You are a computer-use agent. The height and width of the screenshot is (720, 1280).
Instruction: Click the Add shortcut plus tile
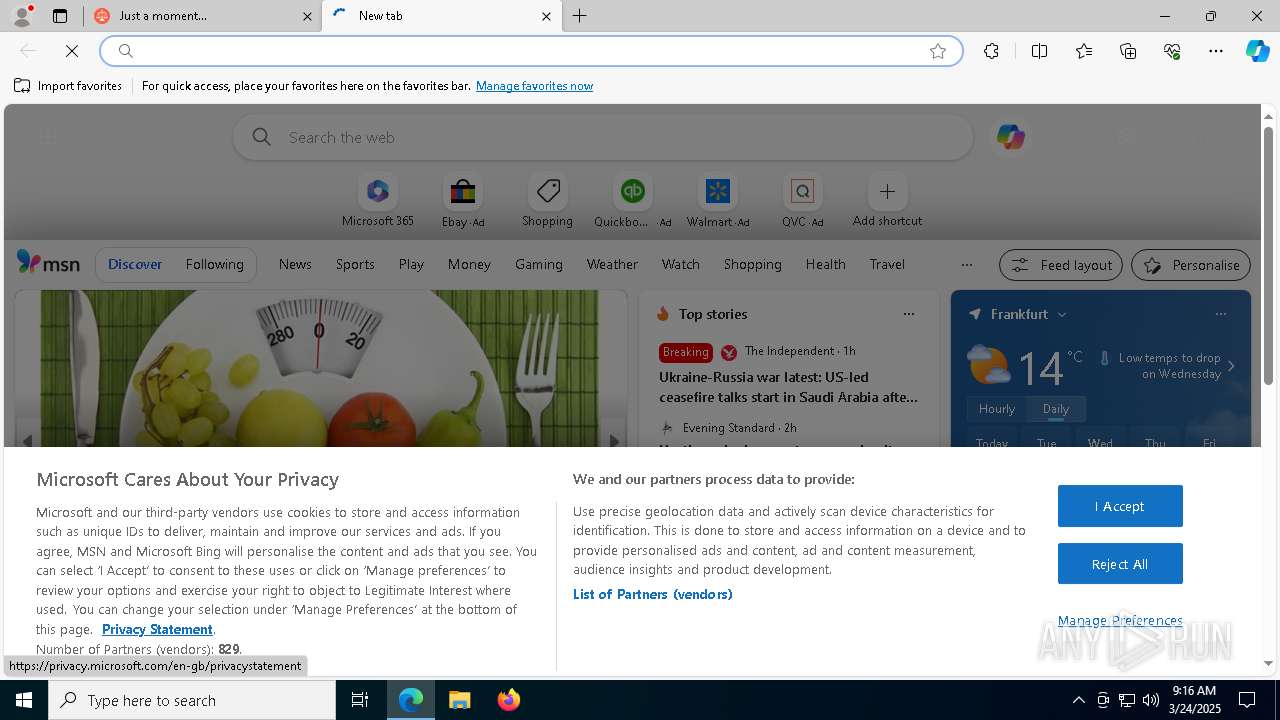pyautogui.click(x=887, y=201)
